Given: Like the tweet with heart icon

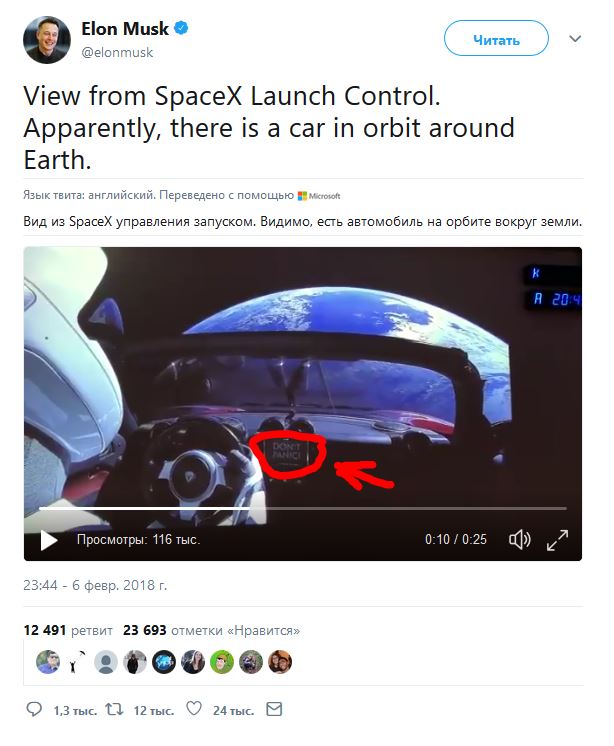Looking at the screenshot, I should (x=194, y=709).
